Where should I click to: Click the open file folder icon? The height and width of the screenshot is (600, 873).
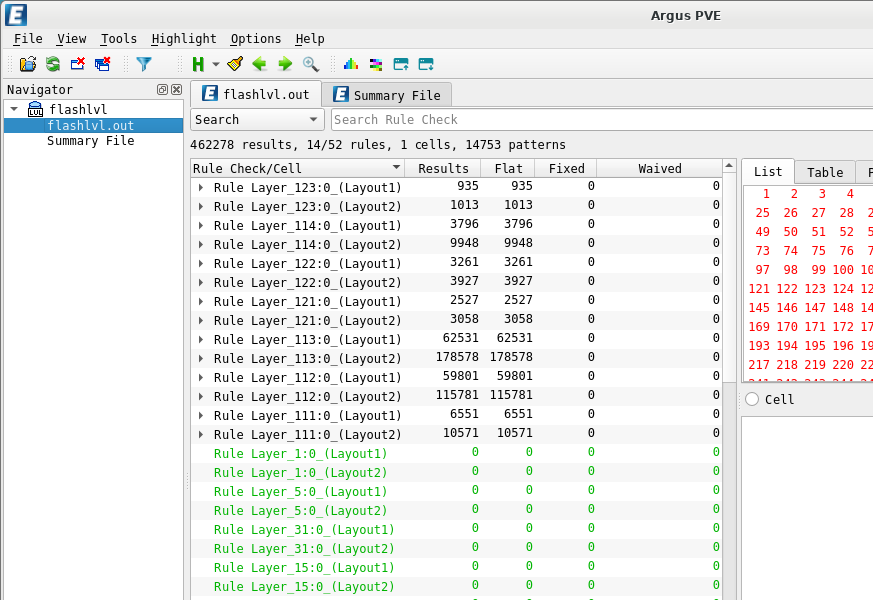[x=27, y=64]
